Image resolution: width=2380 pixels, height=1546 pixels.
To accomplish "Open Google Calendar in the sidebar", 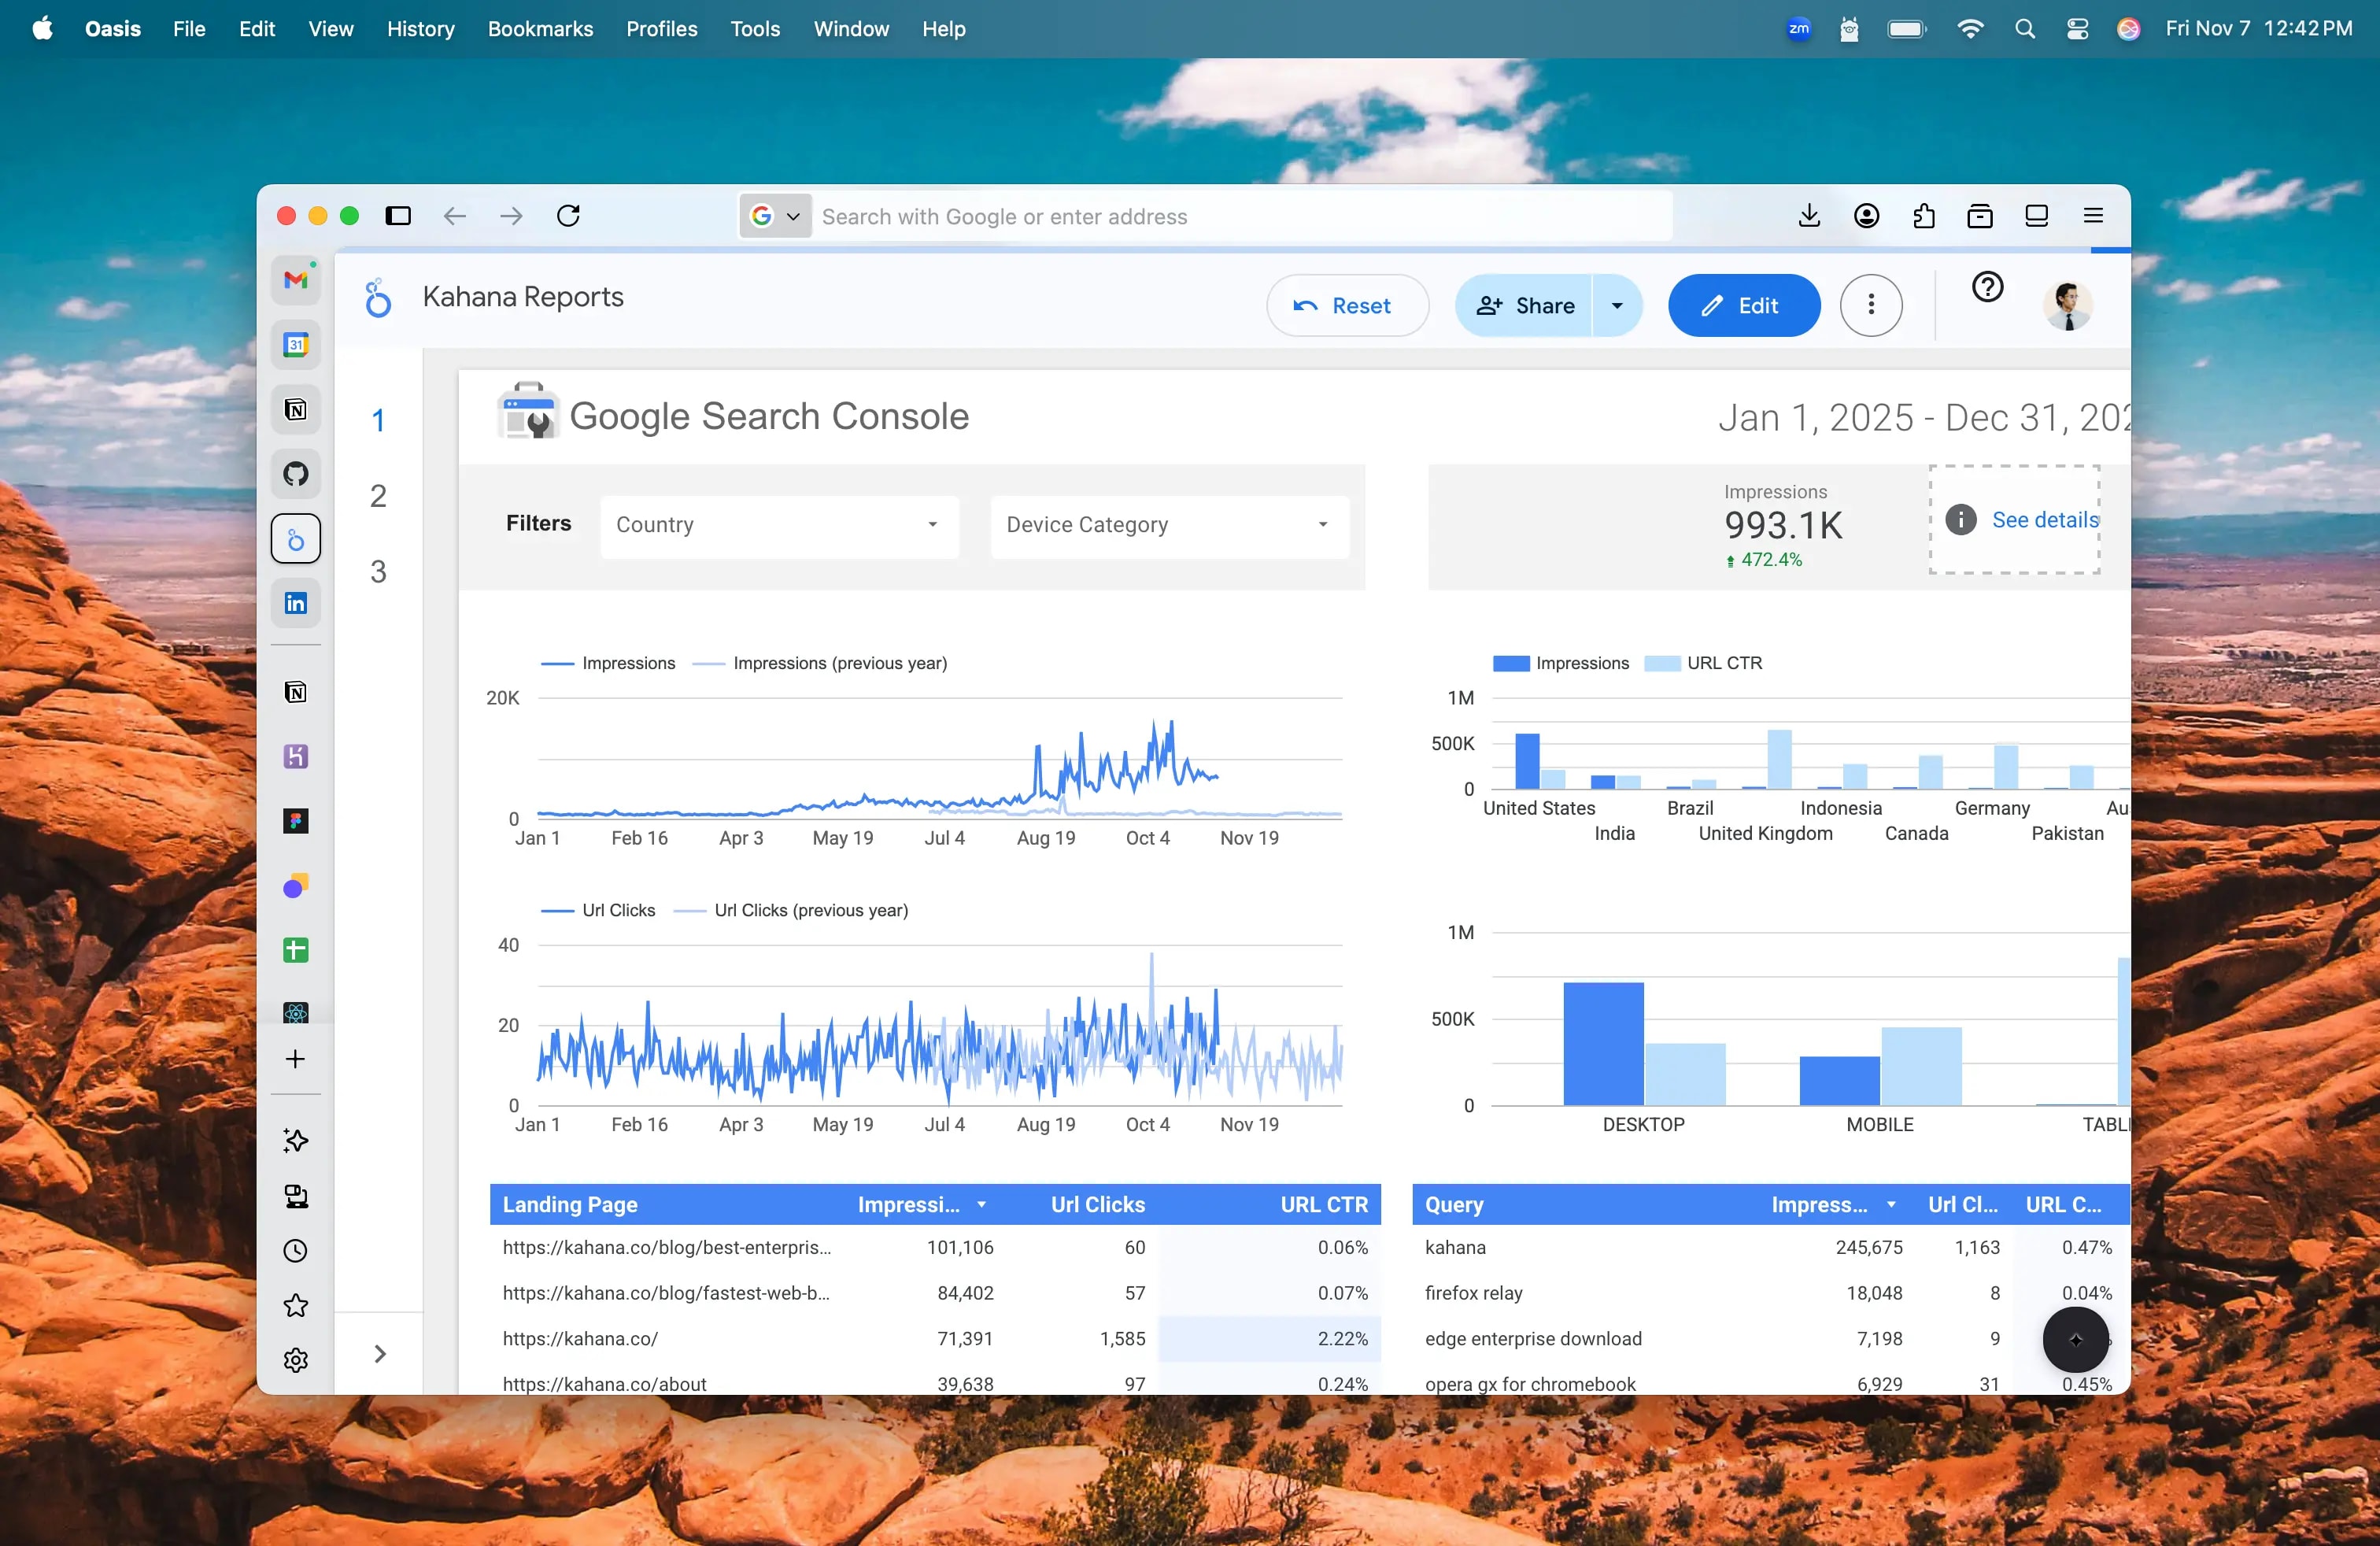I will (x=296, y=345).
